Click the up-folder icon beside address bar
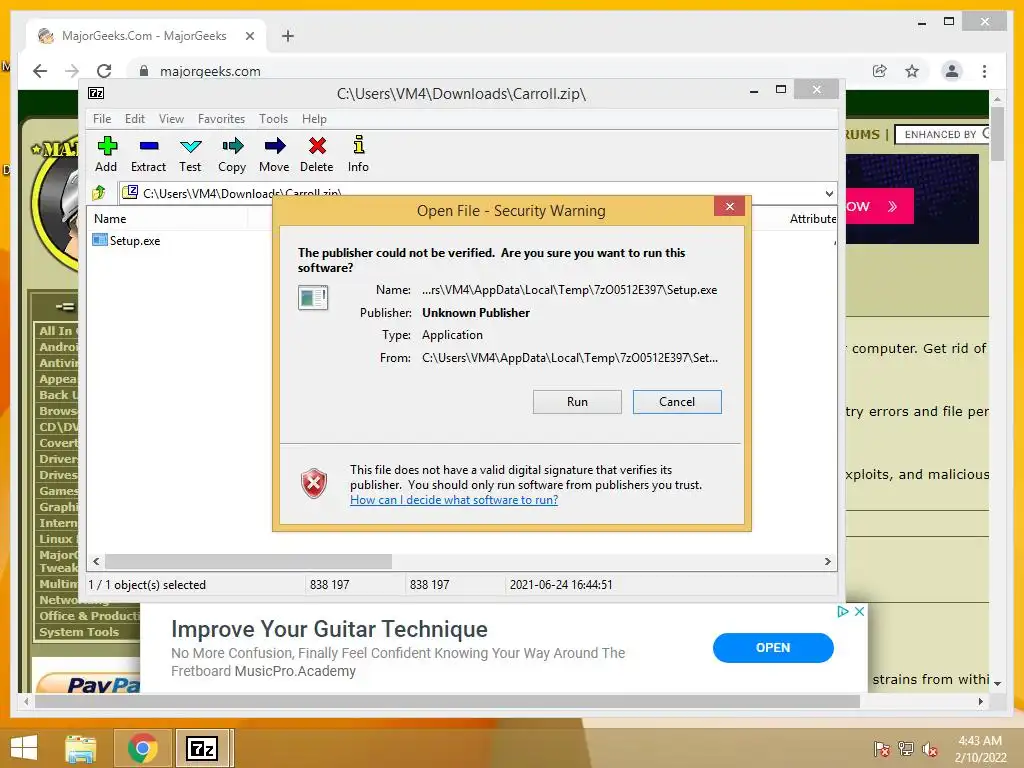 tap(99, 193)
